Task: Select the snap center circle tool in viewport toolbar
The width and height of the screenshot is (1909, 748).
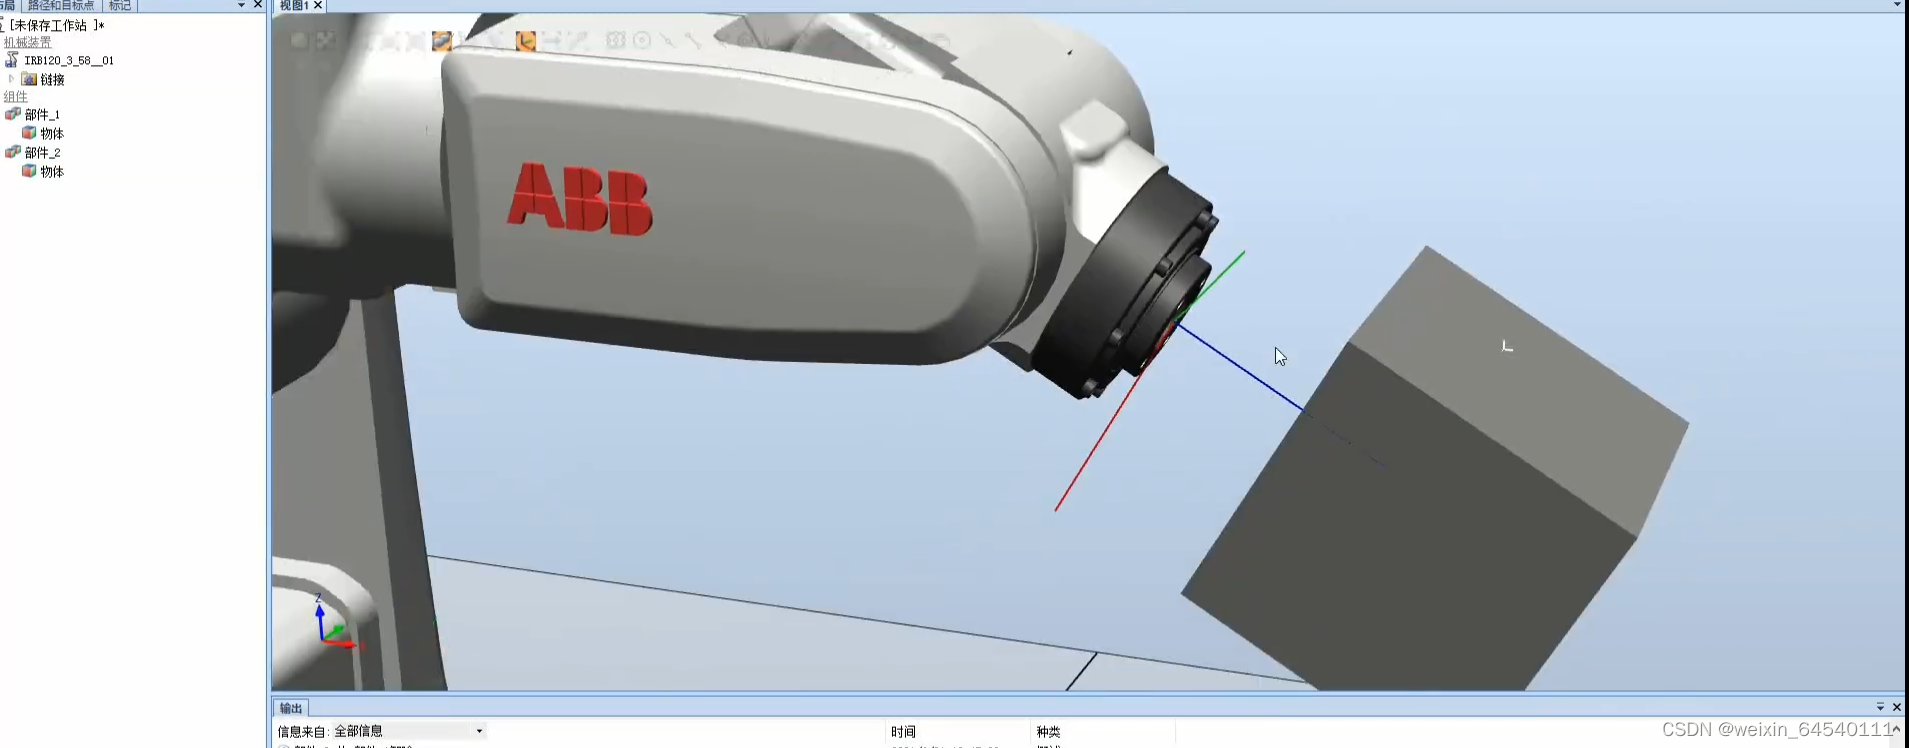Action: [x=642, y=41]
